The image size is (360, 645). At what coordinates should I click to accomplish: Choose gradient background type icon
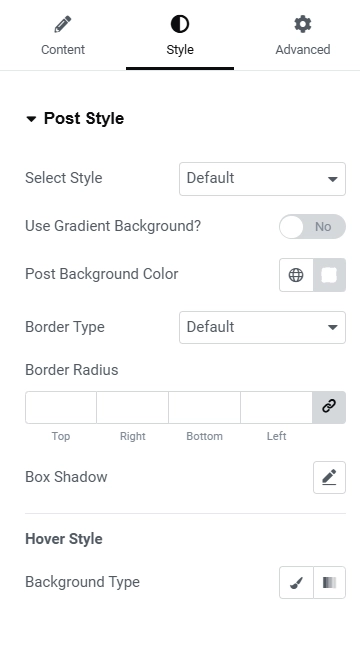[x=330, y=582]
